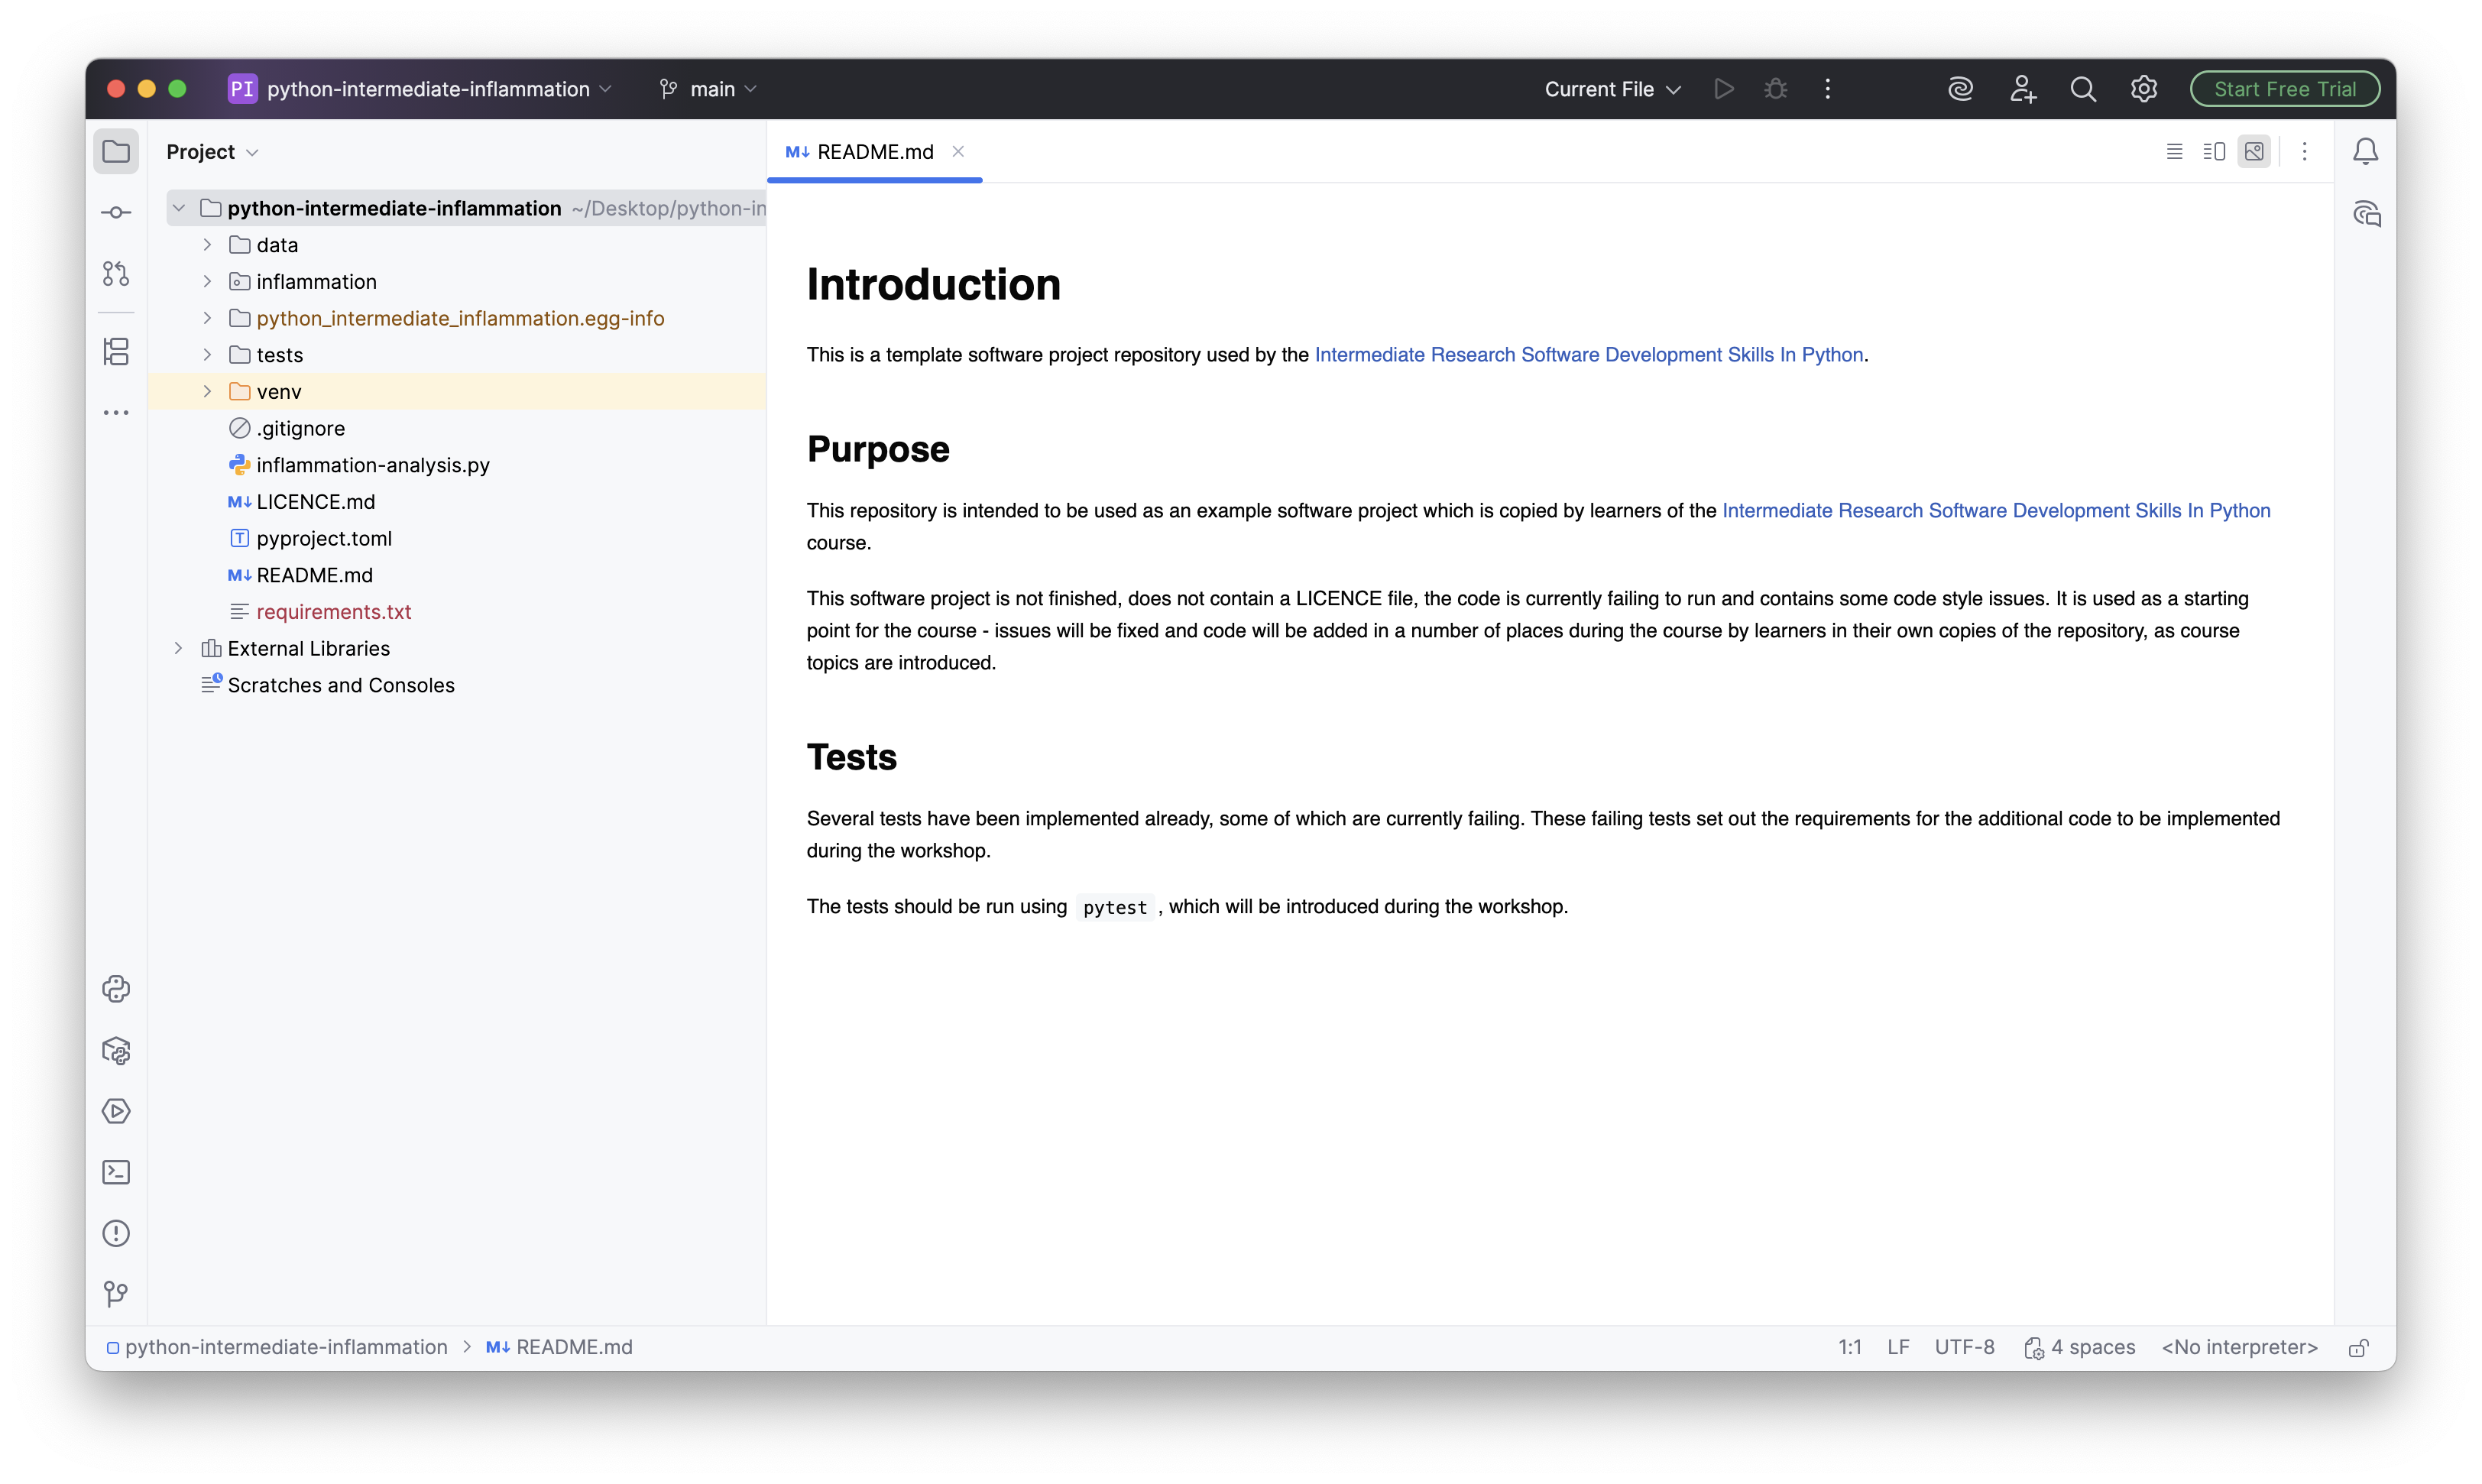
Task: Click the Start Free Trial button
Action: 2284,88
